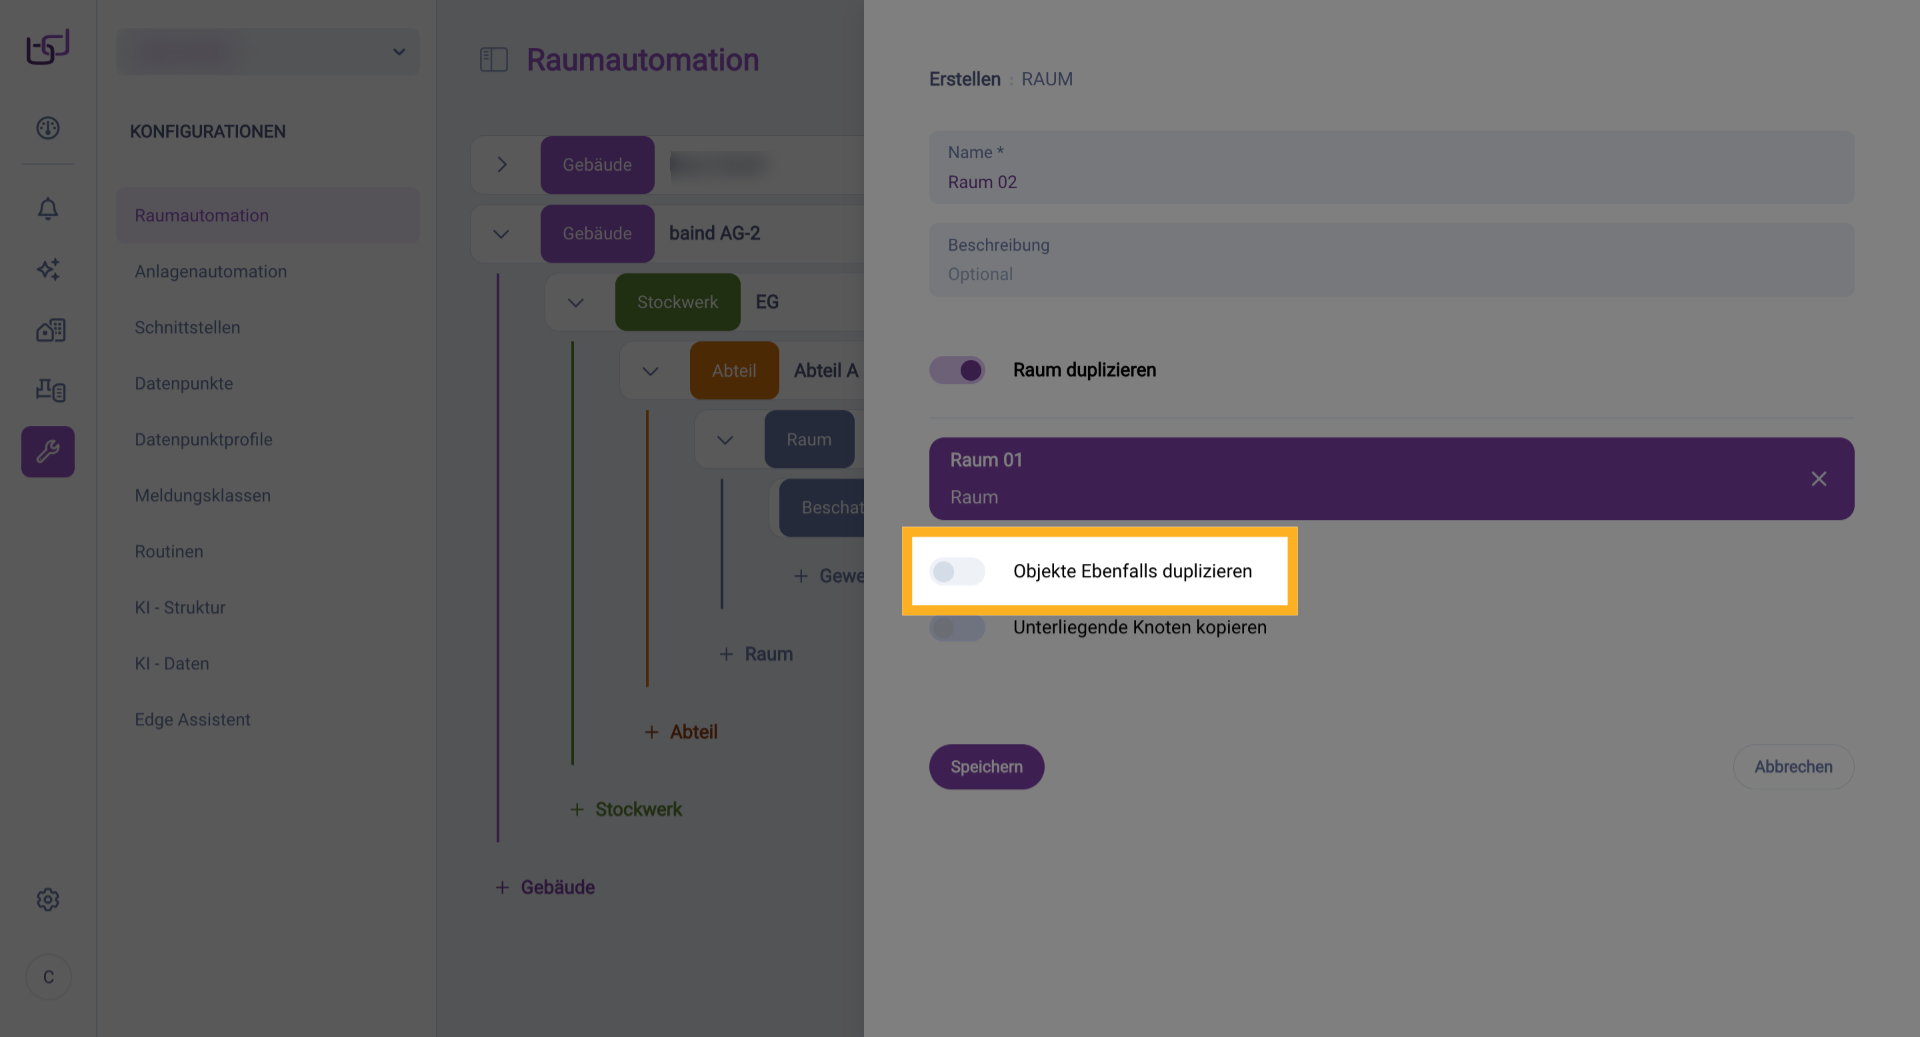Image resolution: width=1920 pixels, height=1037 pixels.
Task: Enable Unterliegende Knoten kopieren toggle
Action: [957, 628]
